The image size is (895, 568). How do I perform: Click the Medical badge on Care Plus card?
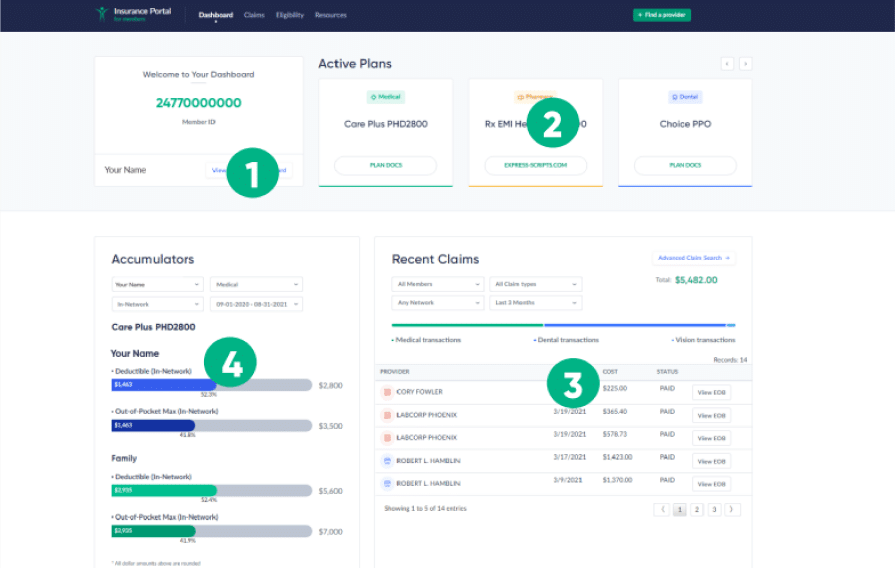(x=385, y=97)
